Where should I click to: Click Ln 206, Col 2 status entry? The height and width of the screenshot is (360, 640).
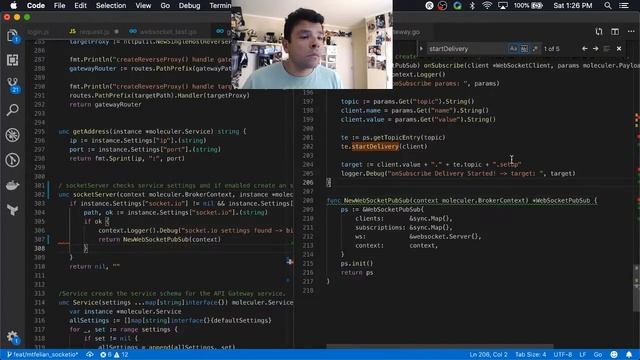coord(488,355)
